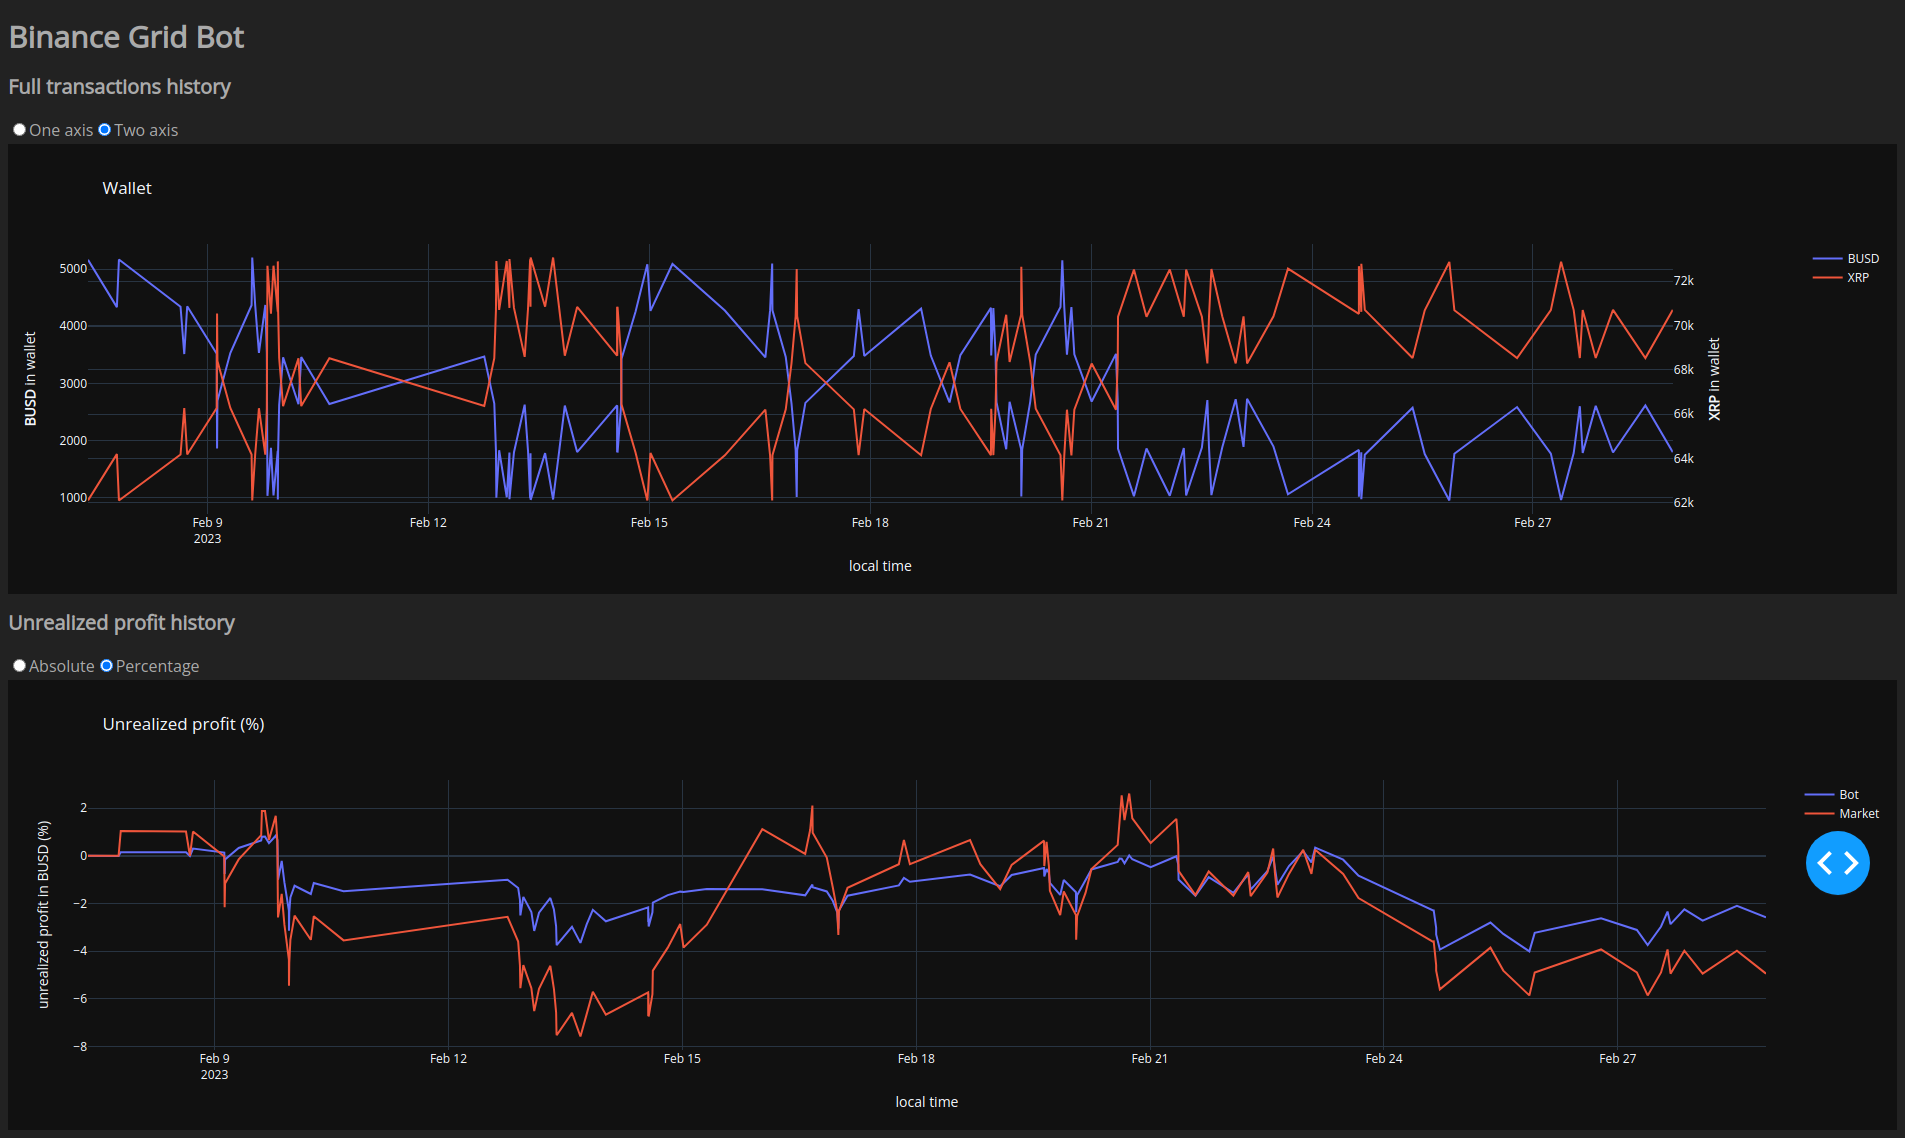
Task: Click the 5000 tick on BUSD axis
Action: [73, 269]
